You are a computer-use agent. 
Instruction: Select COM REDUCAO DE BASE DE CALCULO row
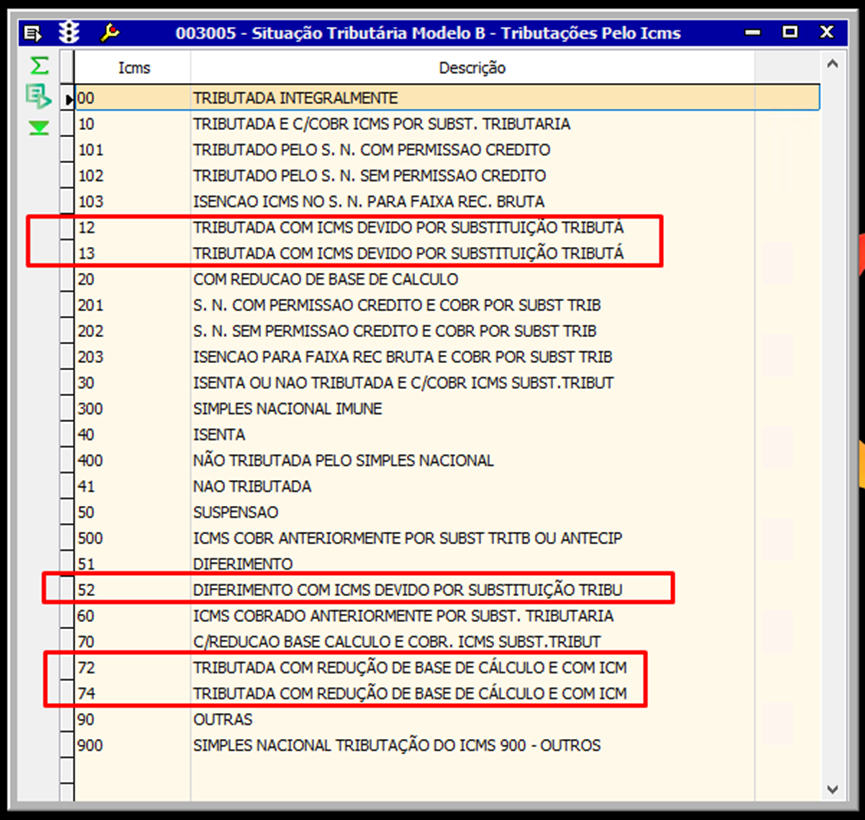(447, 279)
